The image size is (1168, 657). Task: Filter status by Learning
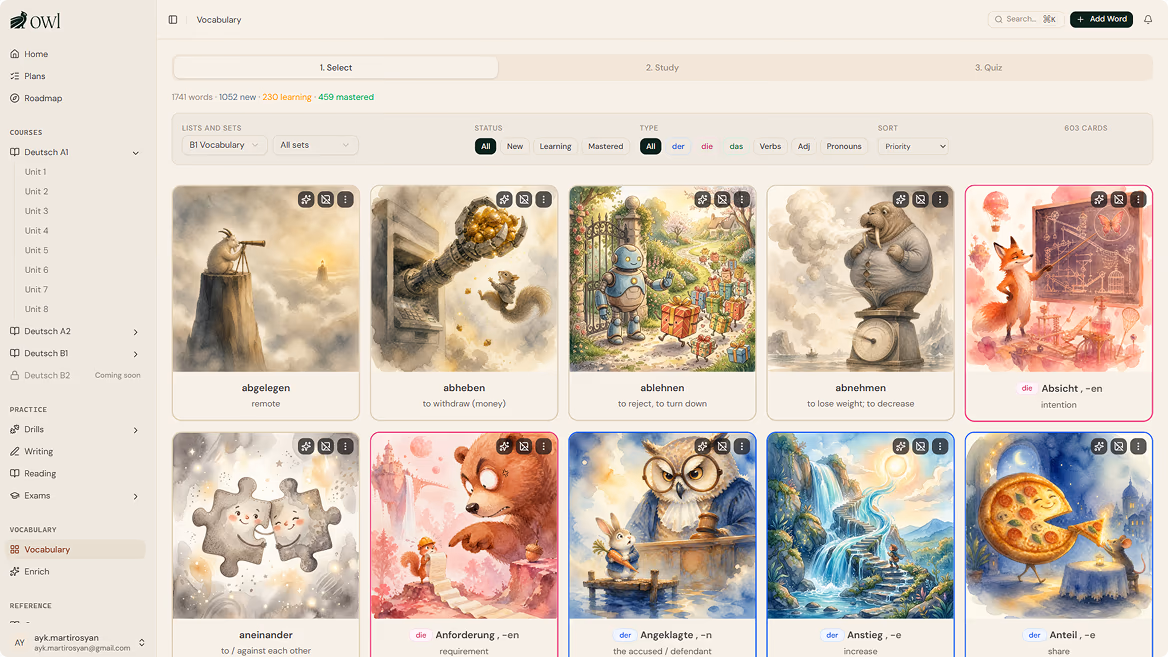pos(556,146)
